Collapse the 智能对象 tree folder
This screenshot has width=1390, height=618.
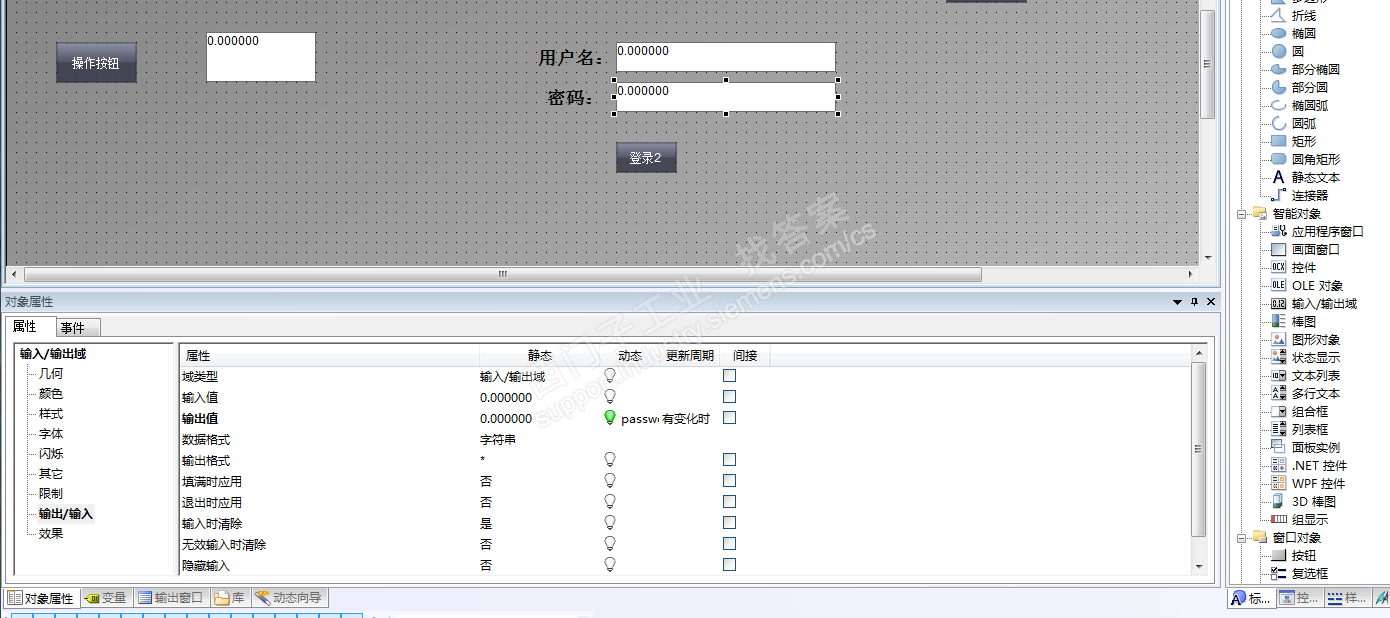coord(1241,214)
